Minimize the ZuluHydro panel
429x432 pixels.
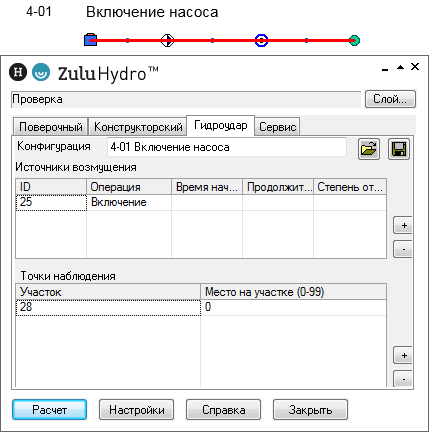point(385,69)
